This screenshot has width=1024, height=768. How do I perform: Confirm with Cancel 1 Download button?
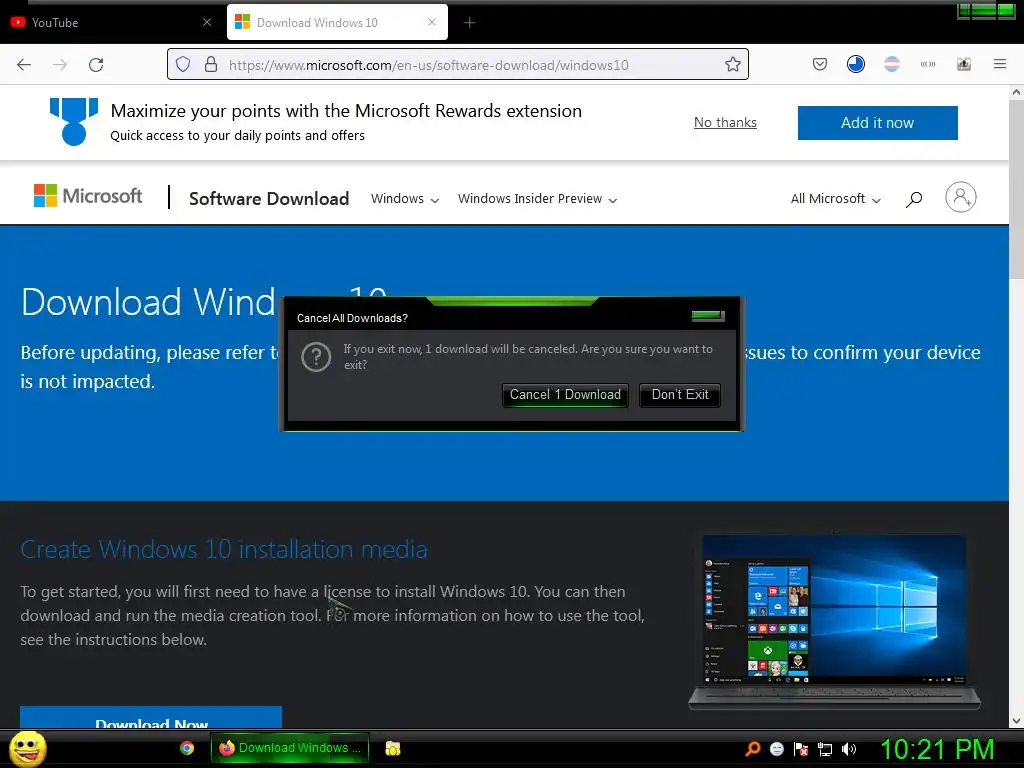pyautogui.click(x=565, y=394)
